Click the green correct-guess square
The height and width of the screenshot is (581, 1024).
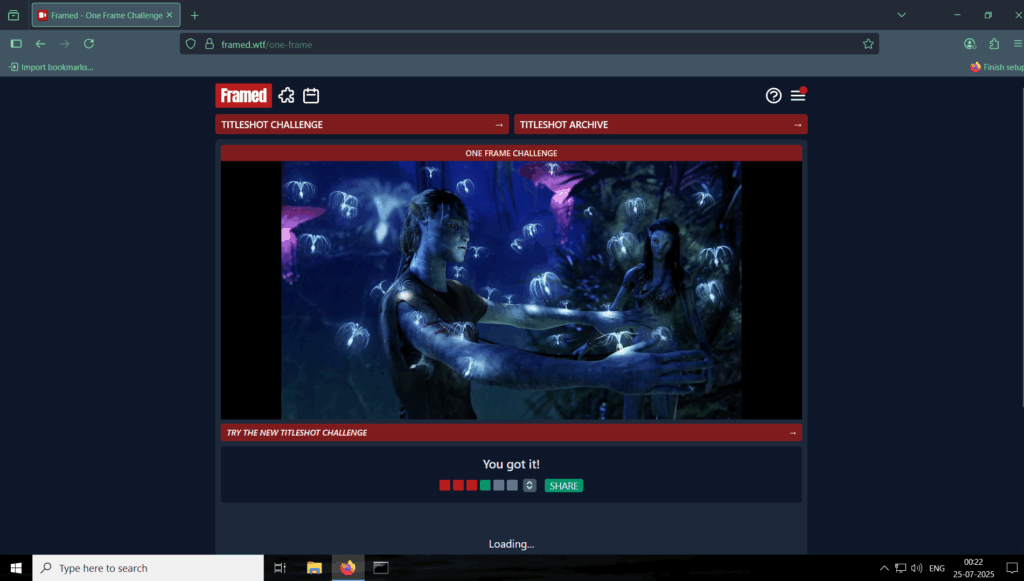pyautogui.click(x=485, y=486)
